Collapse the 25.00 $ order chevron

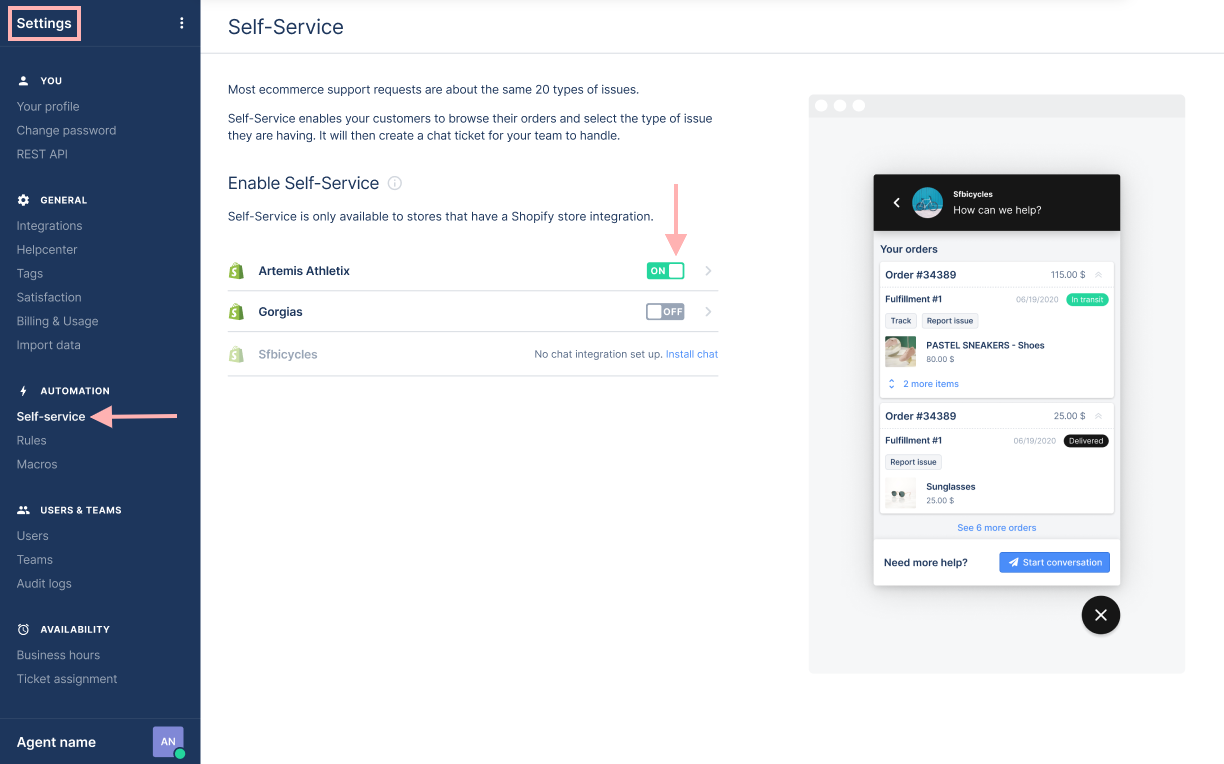coord(1098,416)
